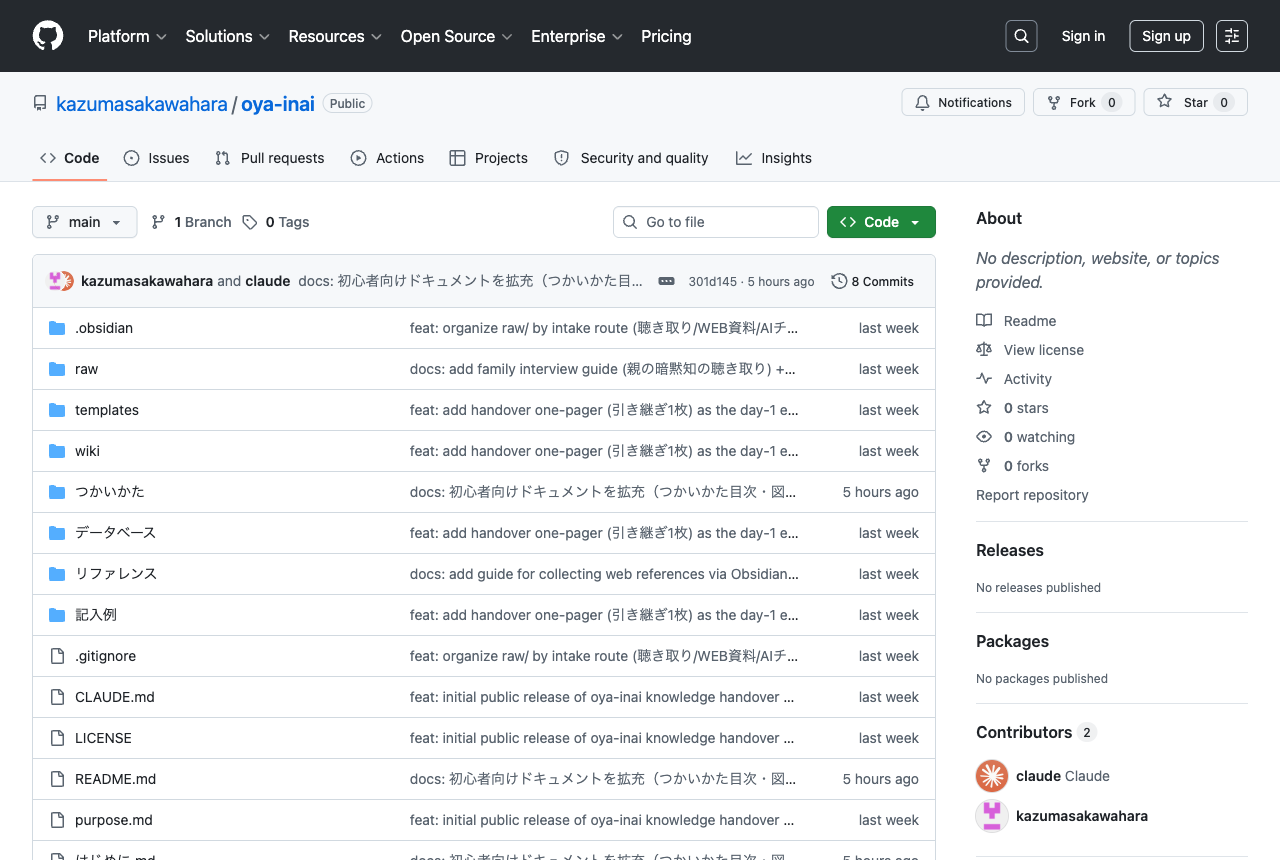
Task: Open the main branch selector dropdown
Action: 85,222
